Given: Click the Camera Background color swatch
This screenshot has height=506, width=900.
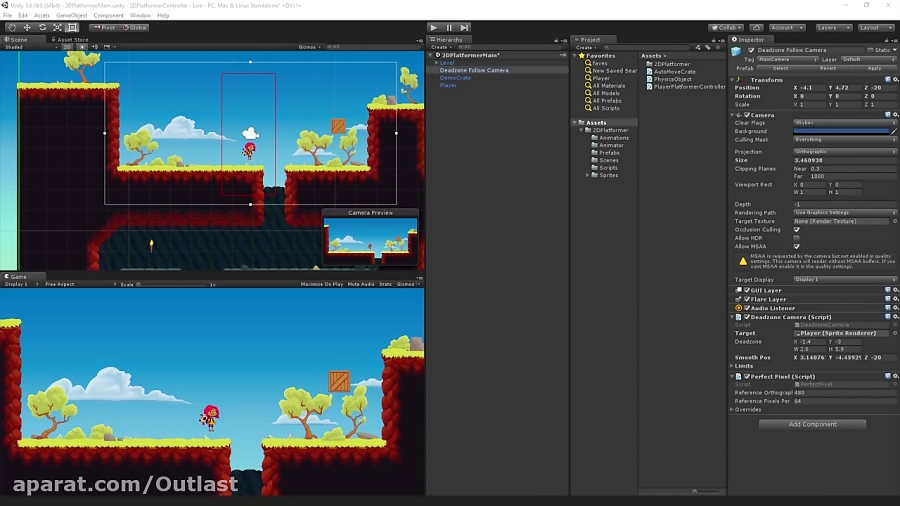Looking at the screenshot, I should pyautogui.click(x=841, y=131).
